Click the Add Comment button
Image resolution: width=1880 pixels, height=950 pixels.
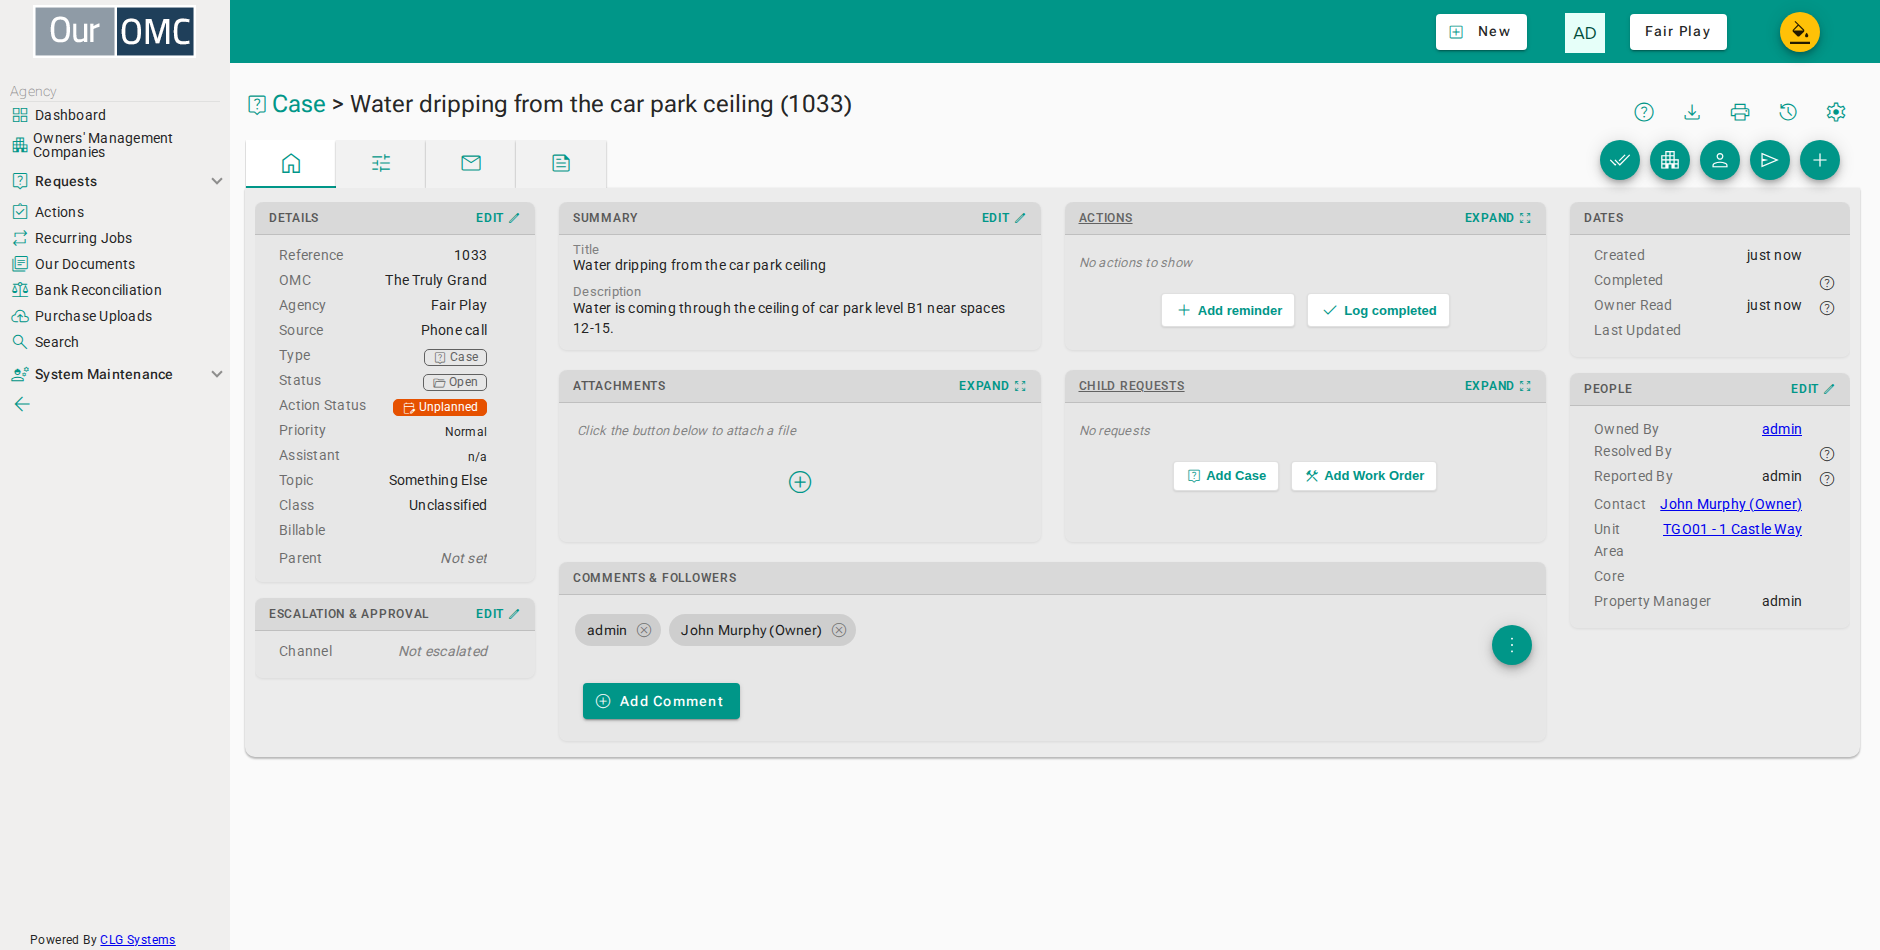tap(661, 701)
